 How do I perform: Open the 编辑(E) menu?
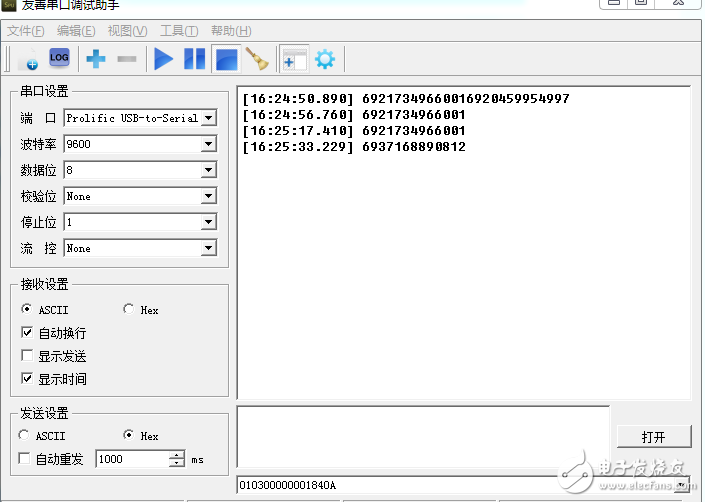[76, 31]
